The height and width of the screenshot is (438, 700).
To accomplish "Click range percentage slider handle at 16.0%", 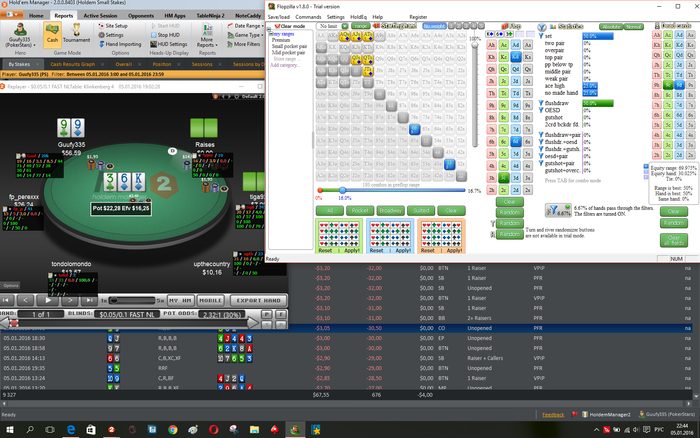I will click(342, 190).
